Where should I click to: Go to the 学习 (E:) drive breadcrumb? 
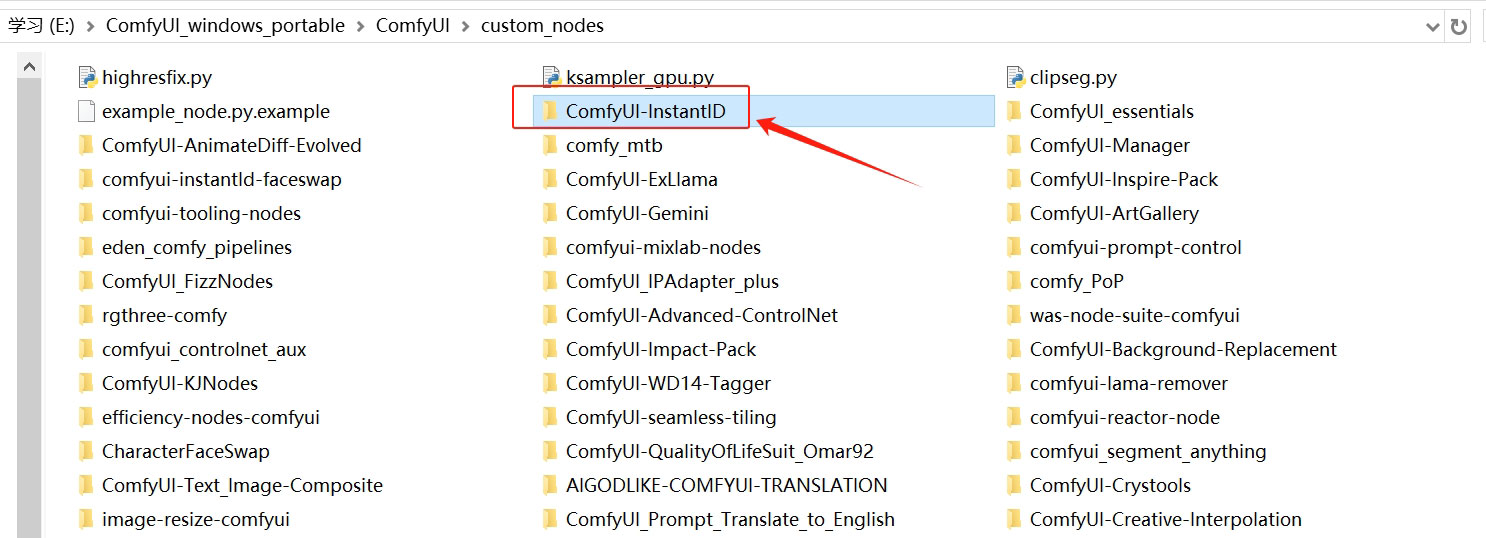coord(41,26)
